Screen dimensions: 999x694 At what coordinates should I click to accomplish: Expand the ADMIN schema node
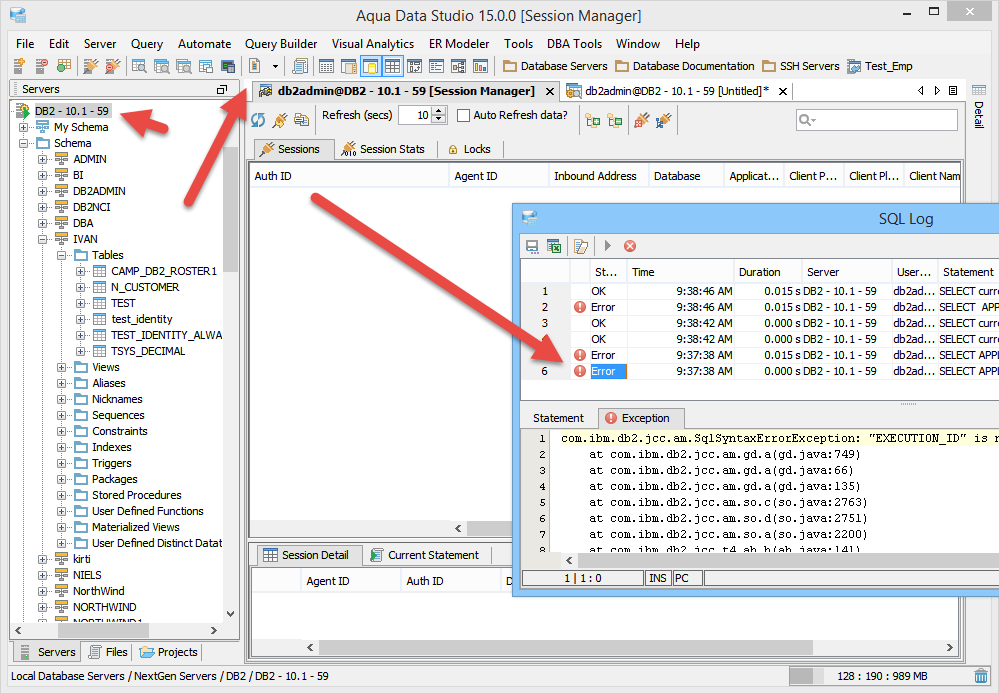point(43,159)
